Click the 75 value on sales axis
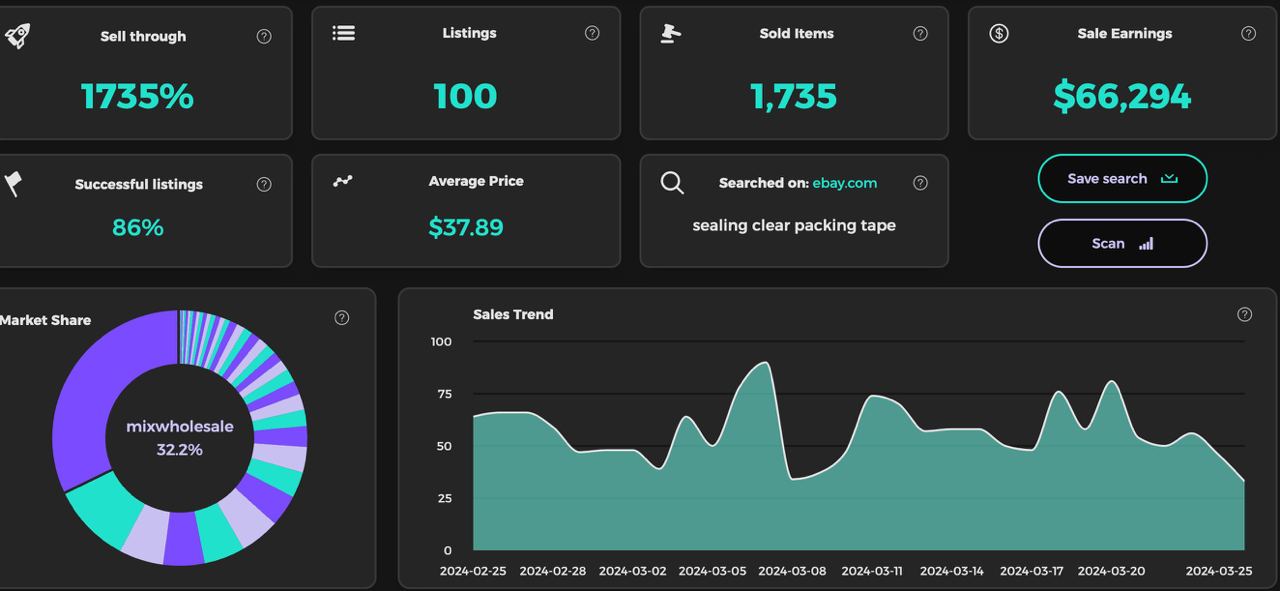The image size is (1280, 591). 444,394
